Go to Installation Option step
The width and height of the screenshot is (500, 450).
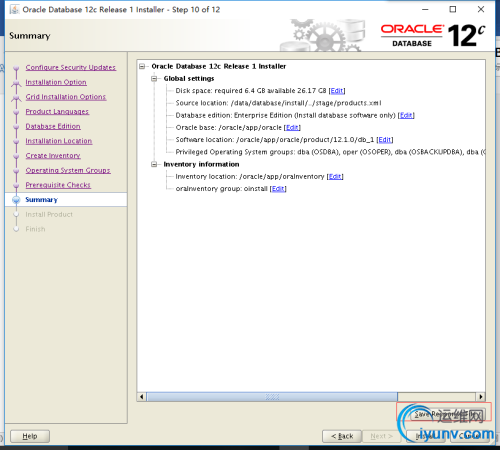[x=56, y=82]
